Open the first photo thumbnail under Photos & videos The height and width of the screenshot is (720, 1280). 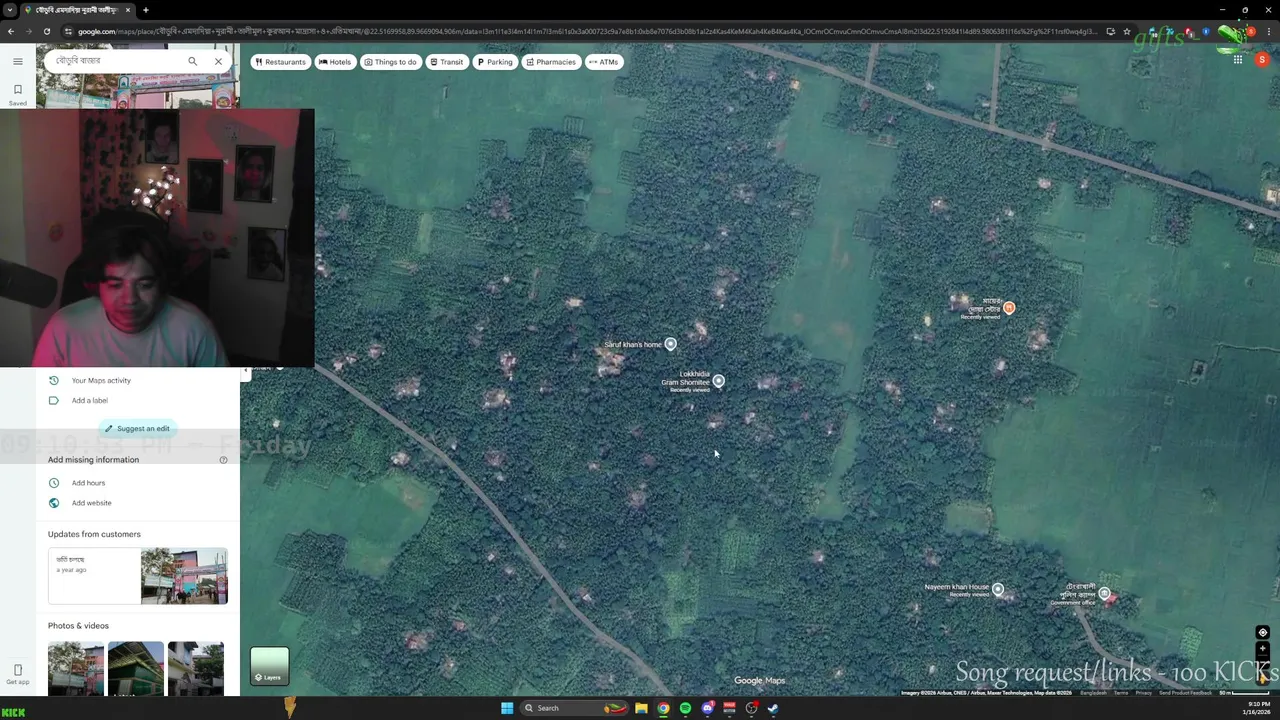pos(76,668)
